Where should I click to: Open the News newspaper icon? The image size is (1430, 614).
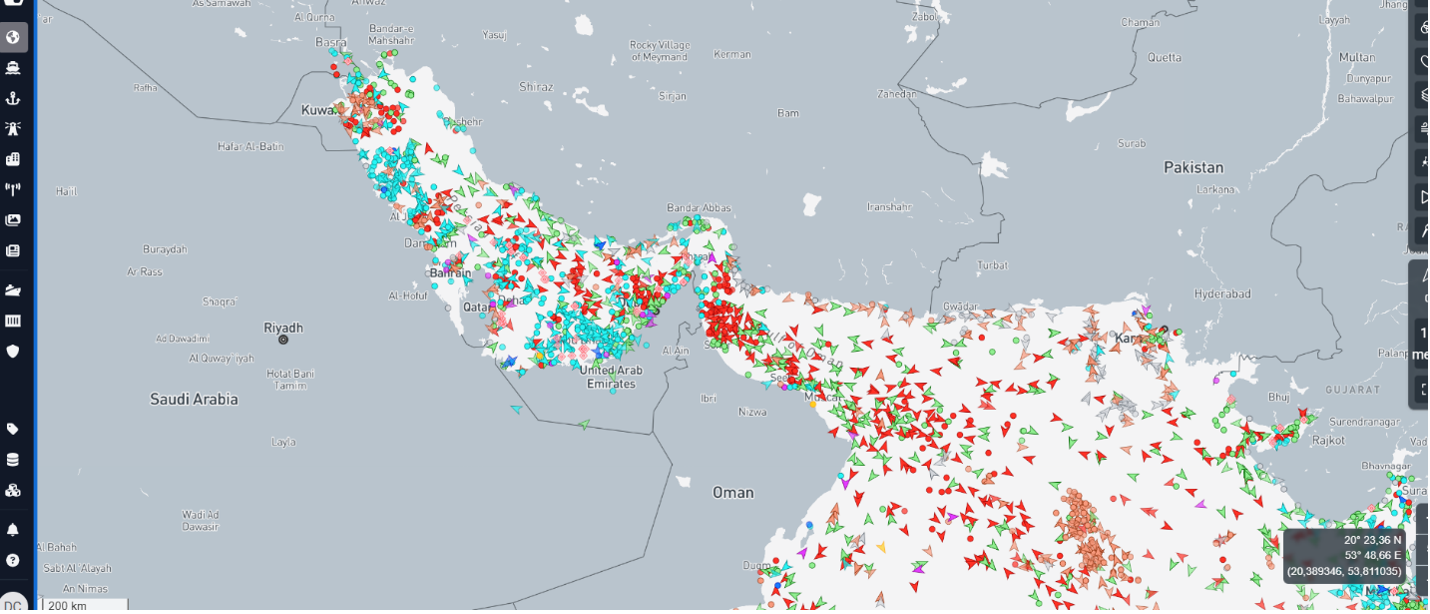pos(14,250)
